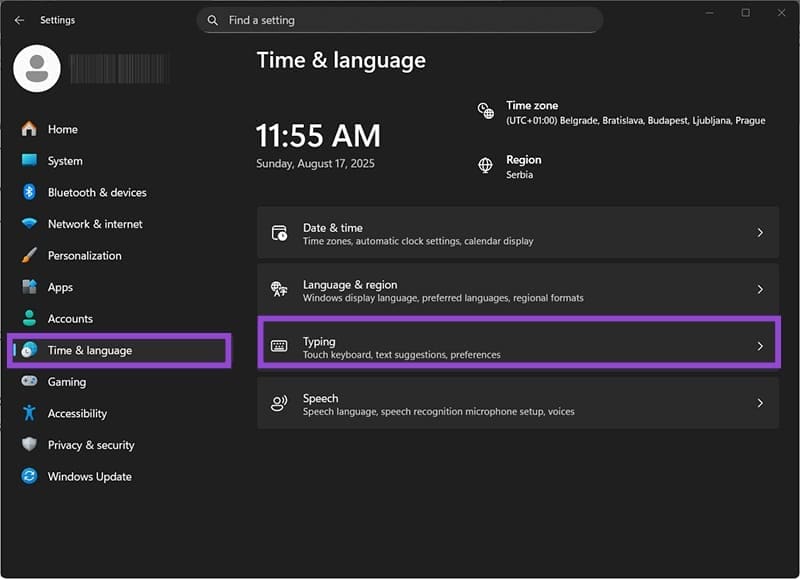Open the System settings entry
The image size is (800, 579).
[x=119, y=161]
